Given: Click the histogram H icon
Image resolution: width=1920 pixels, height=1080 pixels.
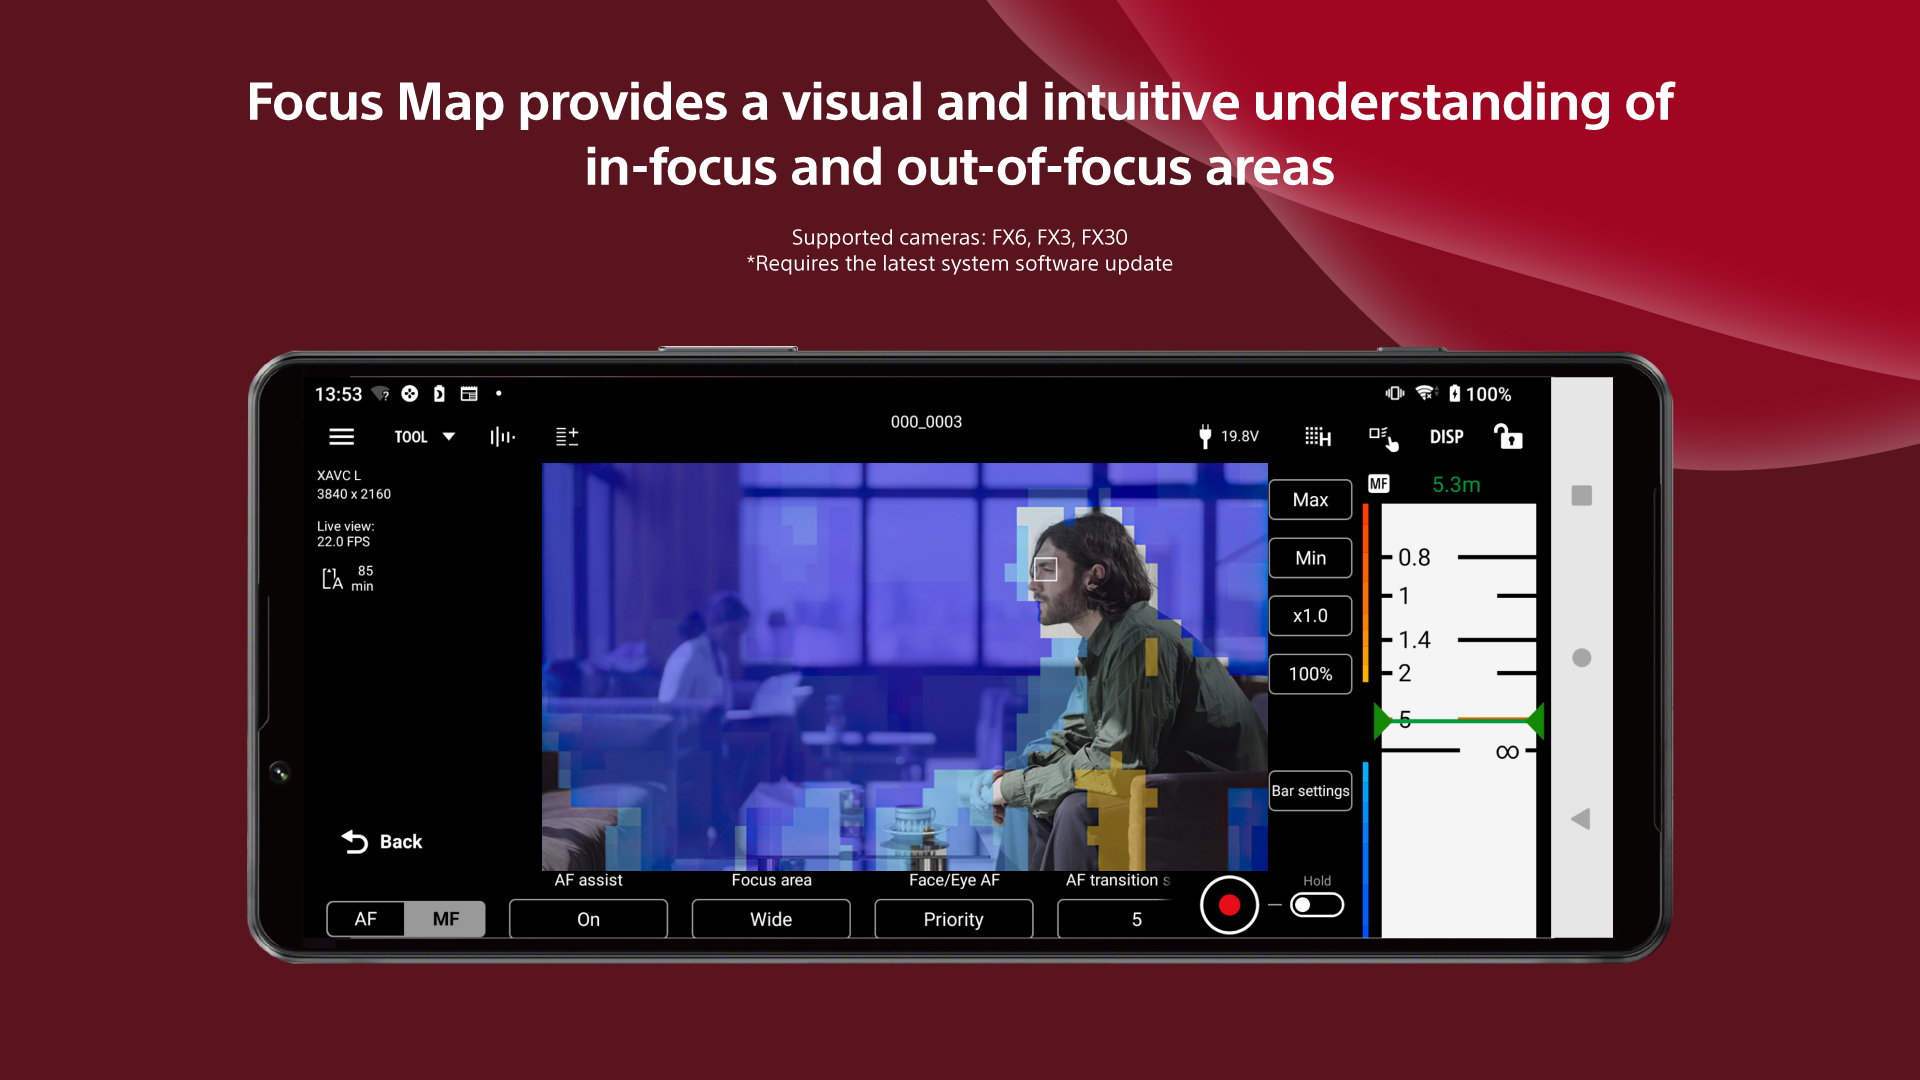Looking at the screenshot, I should [x=1319, y=437].
